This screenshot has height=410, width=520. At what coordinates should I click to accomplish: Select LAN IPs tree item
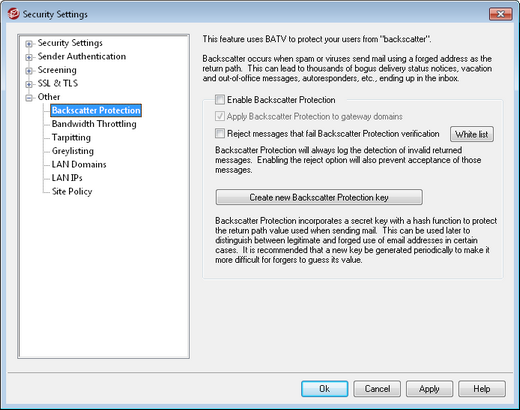(67, 178)
